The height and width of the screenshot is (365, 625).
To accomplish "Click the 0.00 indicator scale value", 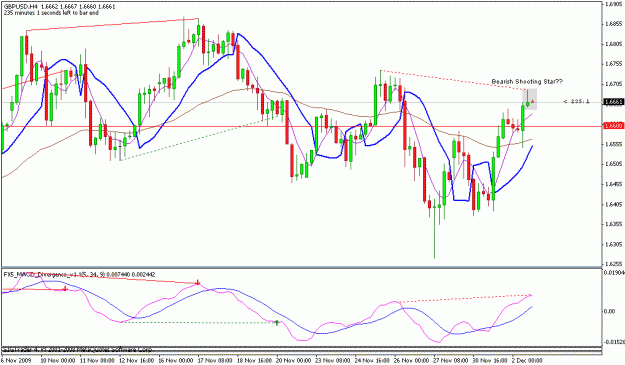I will pos(610,311).
